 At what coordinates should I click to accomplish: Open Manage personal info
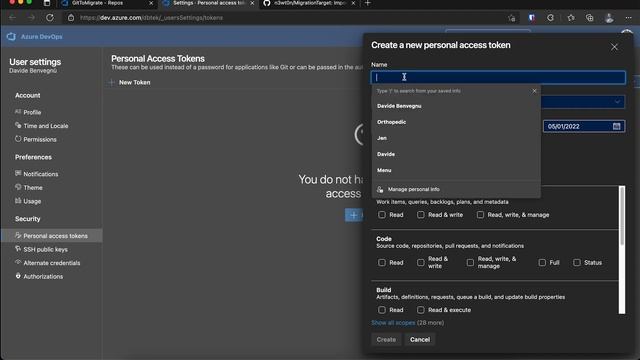point(456,189)
